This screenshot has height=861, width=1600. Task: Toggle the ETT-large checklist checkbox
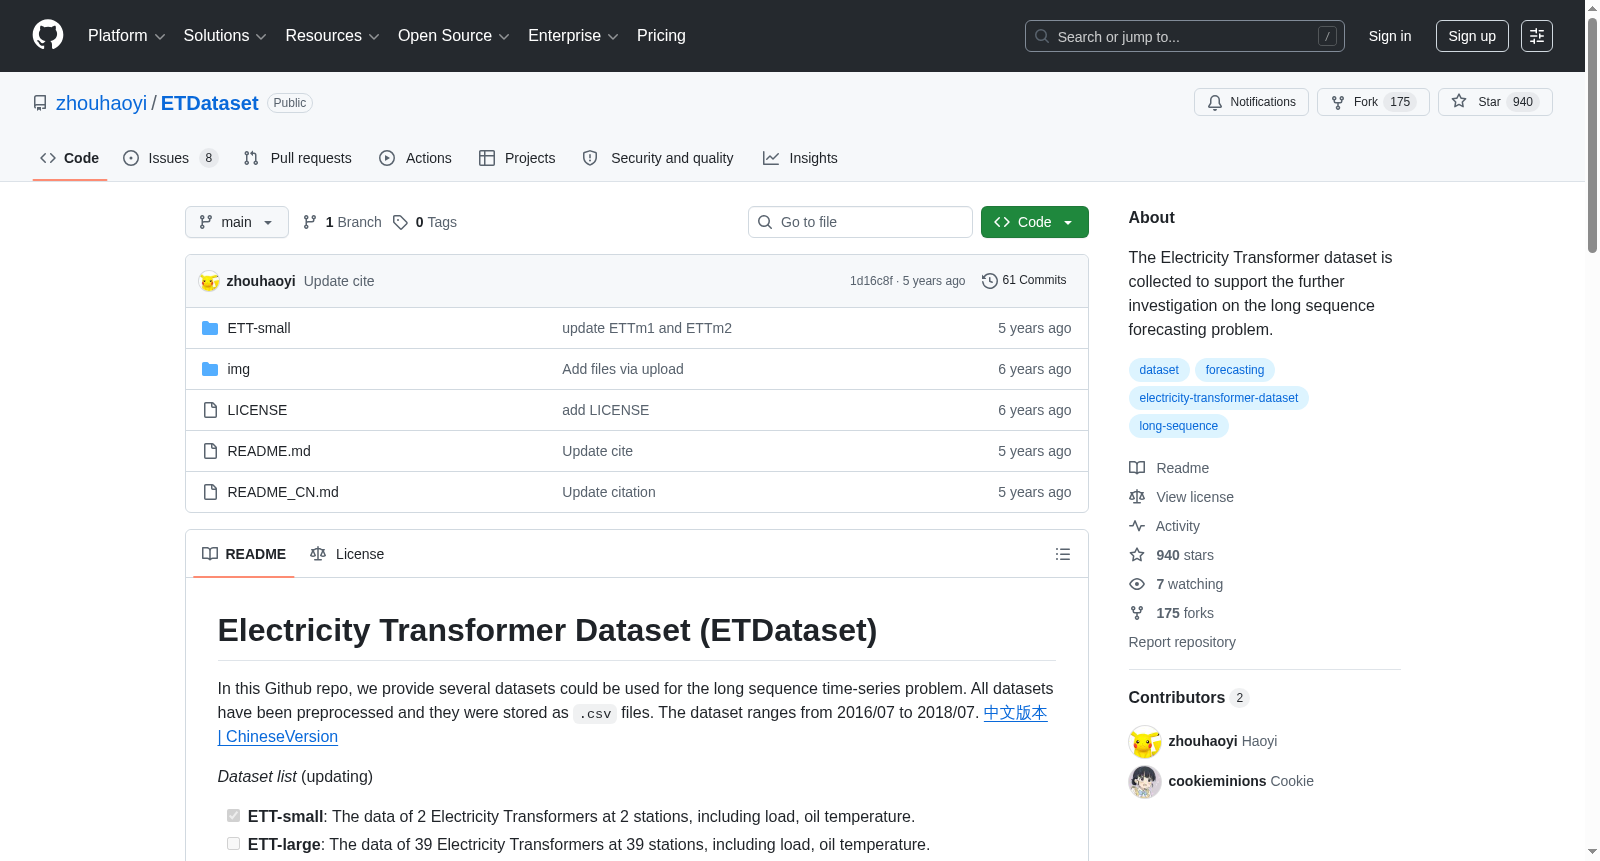[x=233, y=844]
